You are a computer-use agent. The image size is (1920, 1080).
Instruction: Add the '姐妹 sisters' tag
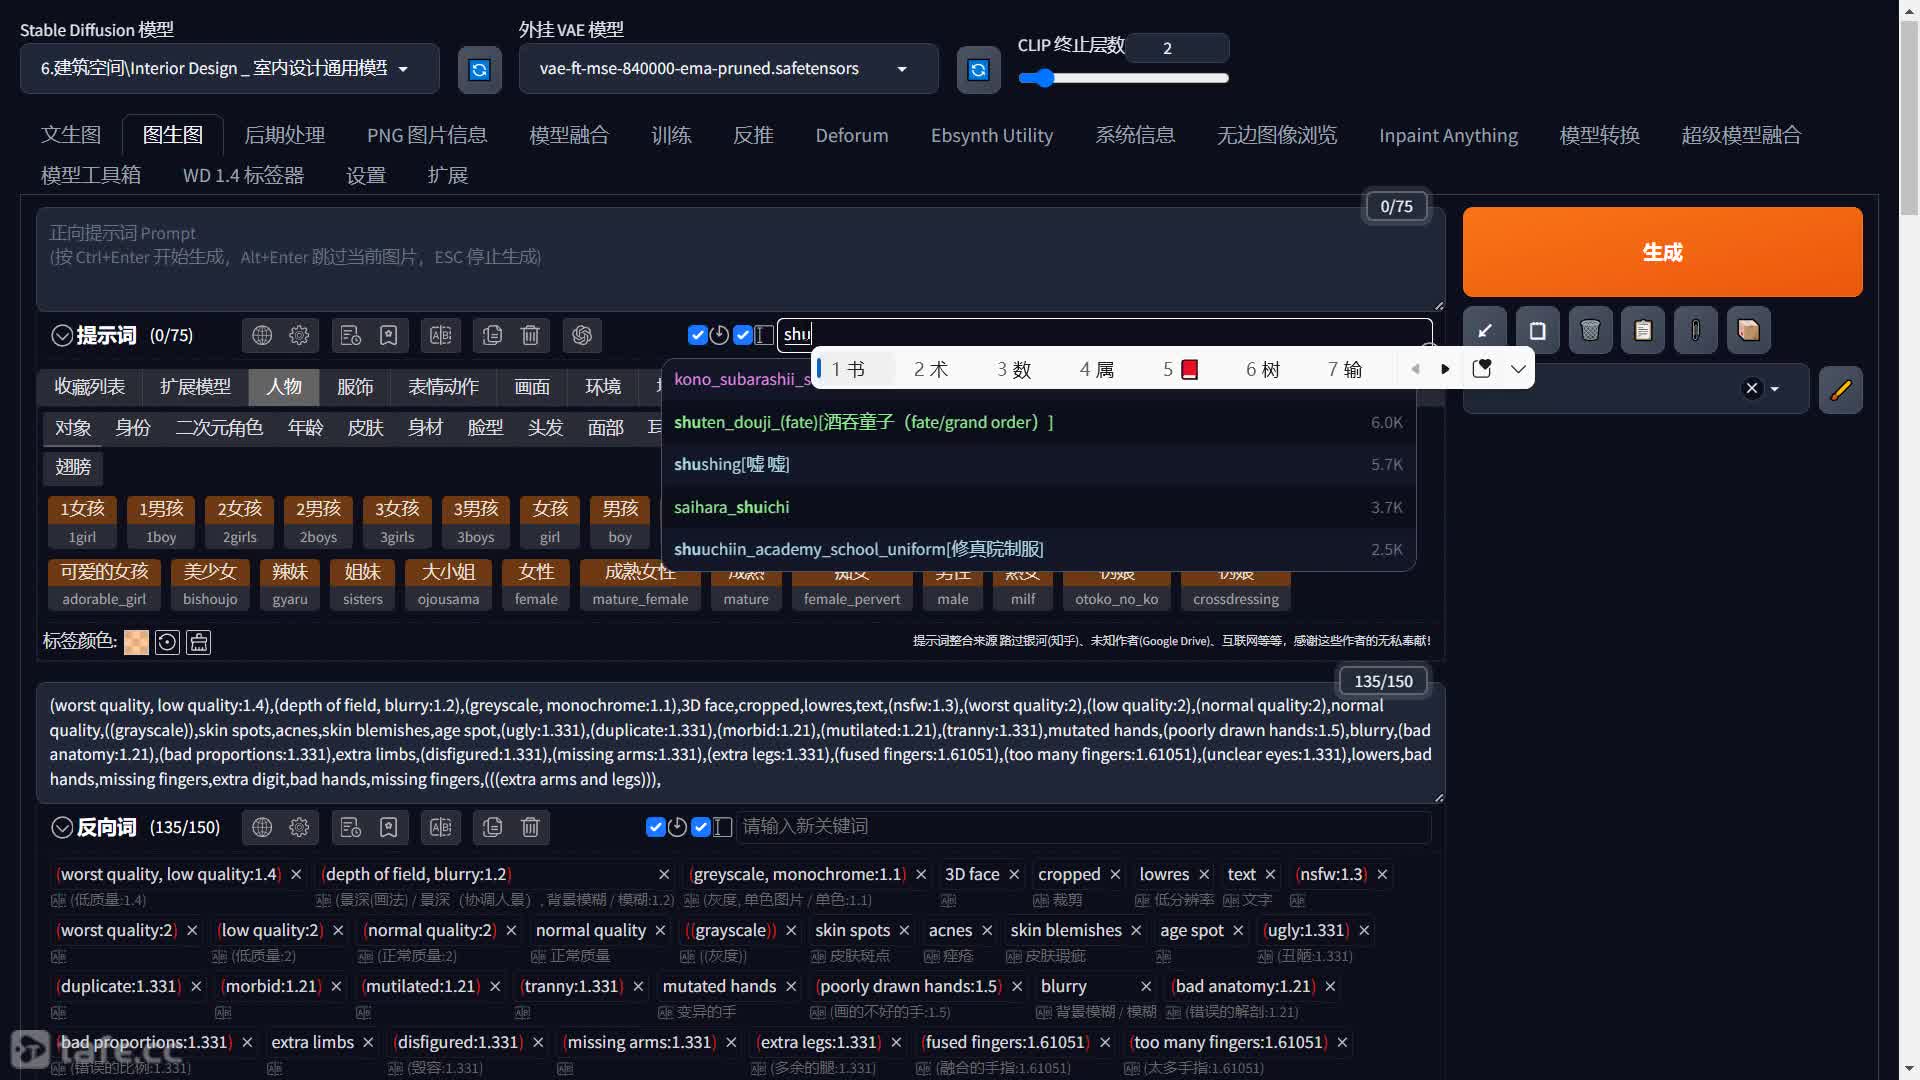click(x=363, y=585)
